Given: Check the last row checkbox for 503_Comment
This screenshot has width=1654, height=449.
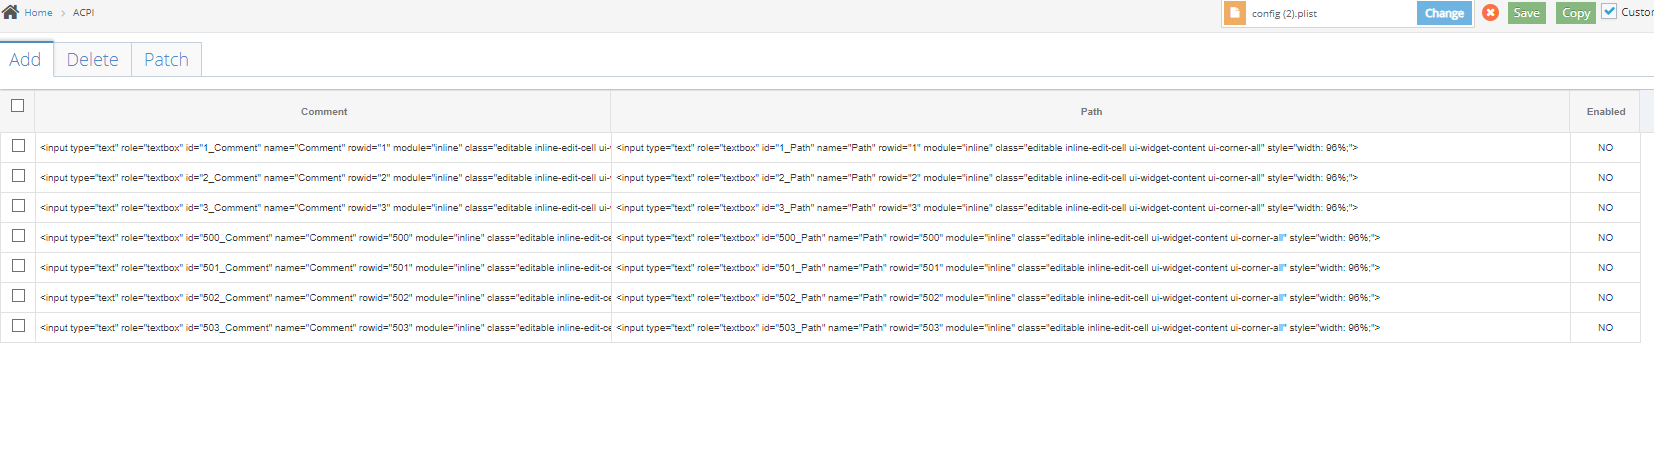Looking at the screenshot, I should (x=18, y=326).
